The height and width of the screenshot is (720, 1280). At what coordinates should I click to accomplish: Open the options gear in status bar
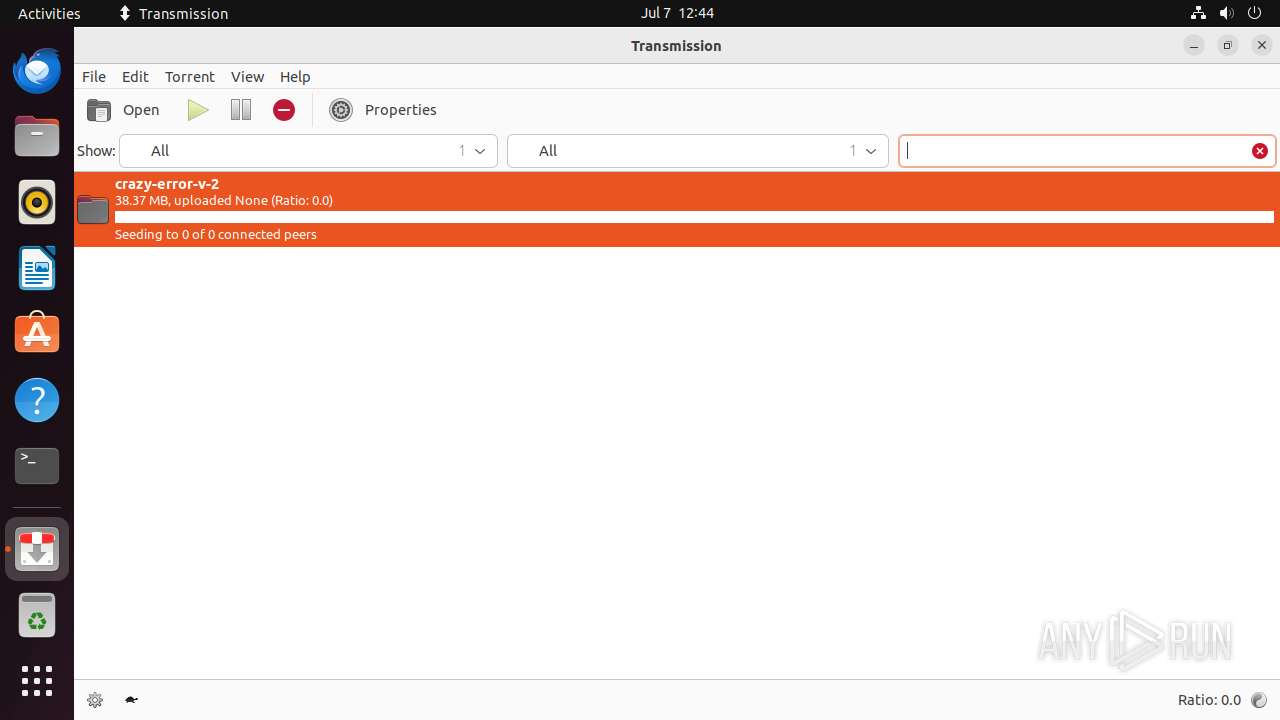click(95, 700)
